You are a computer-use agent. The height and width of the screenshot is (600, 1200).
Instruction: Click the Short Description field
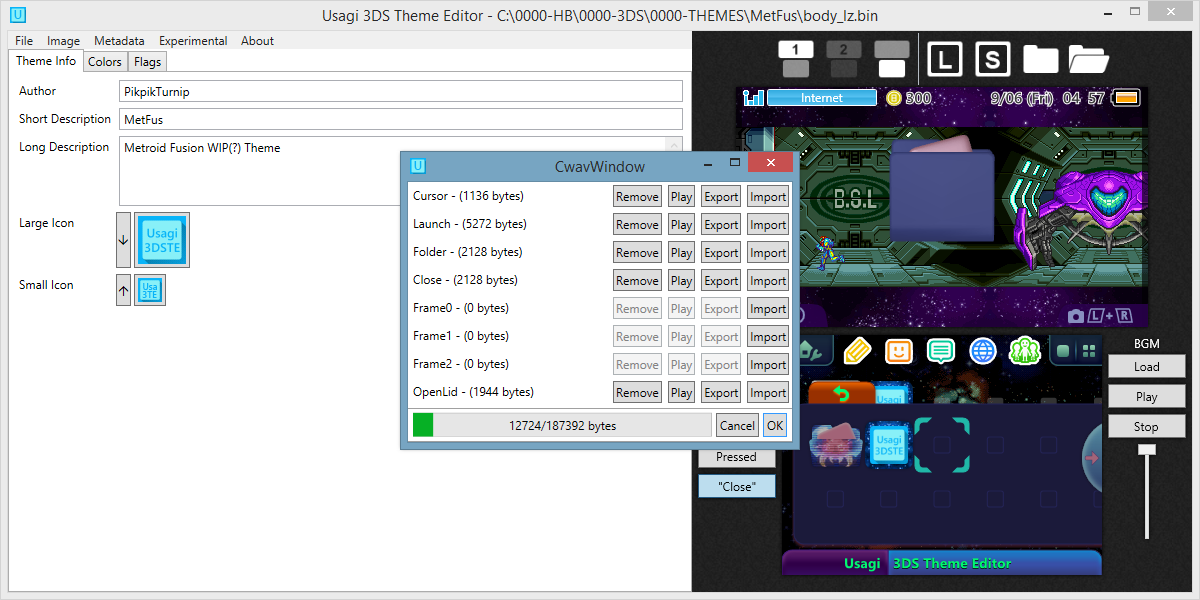pos(400,119)
